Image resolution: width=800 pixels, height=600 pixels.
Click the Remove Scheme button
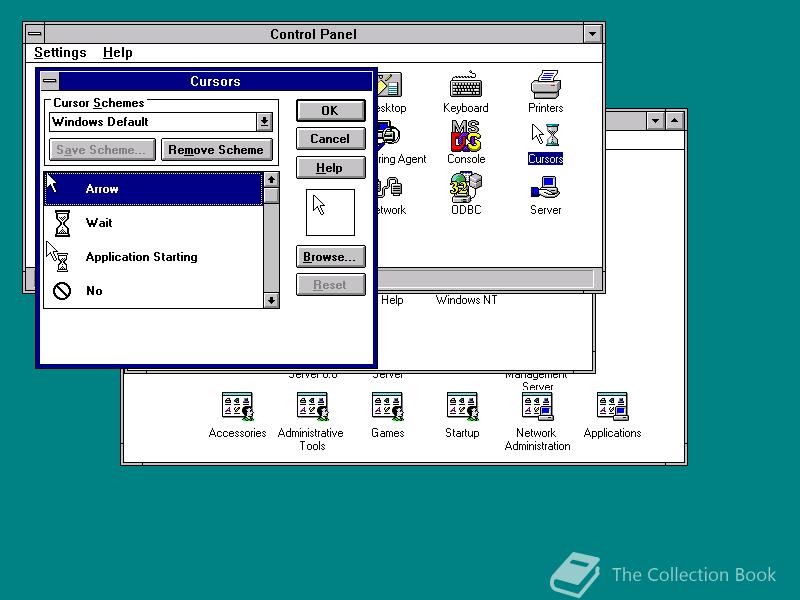(x=216, y=150)
